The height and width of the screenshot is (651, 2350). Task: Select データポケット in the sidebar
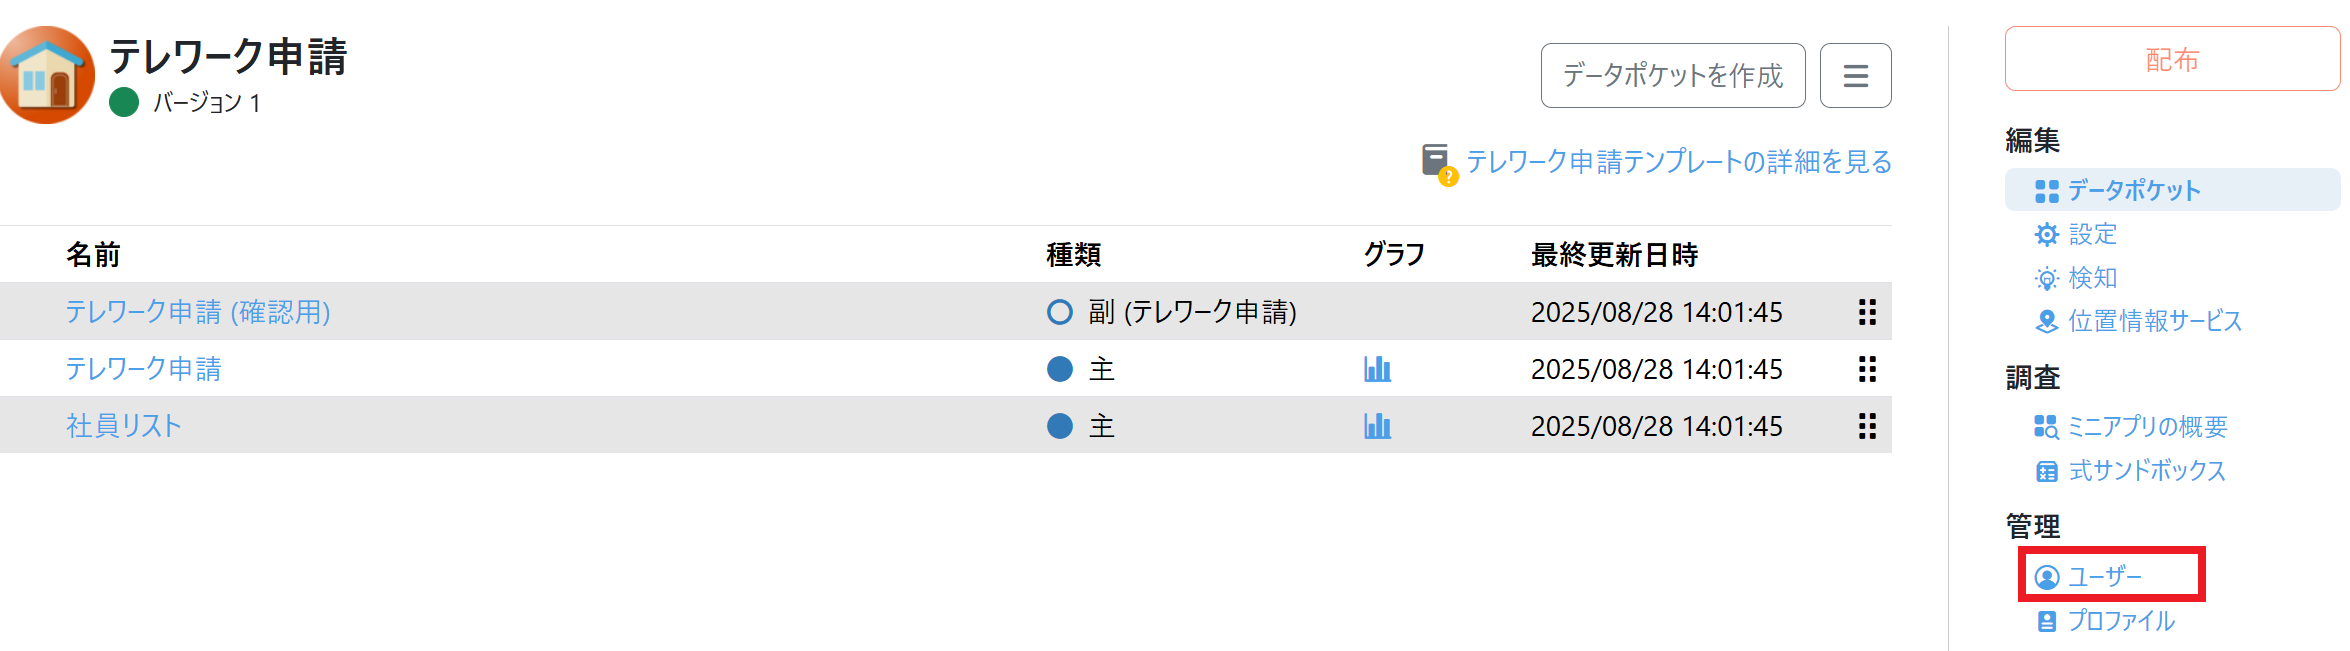click(2133, 190)
